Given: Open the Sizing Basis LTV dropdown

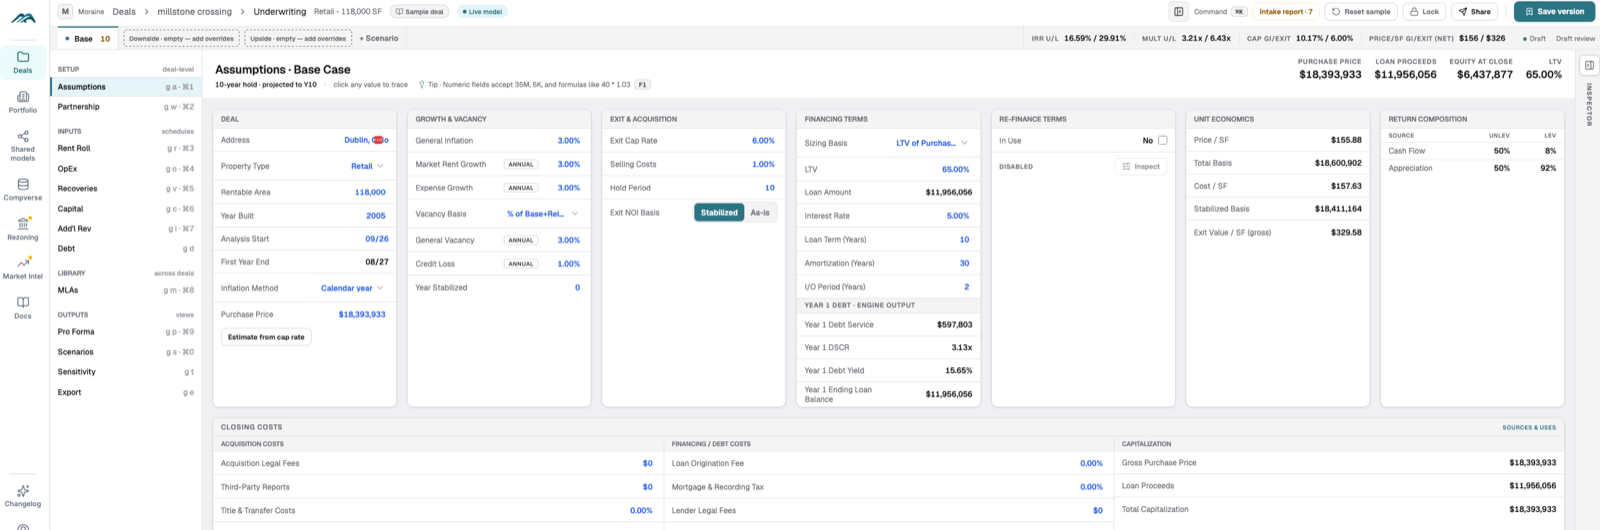Looking at the screenshot, I should (x=932, y=143).
